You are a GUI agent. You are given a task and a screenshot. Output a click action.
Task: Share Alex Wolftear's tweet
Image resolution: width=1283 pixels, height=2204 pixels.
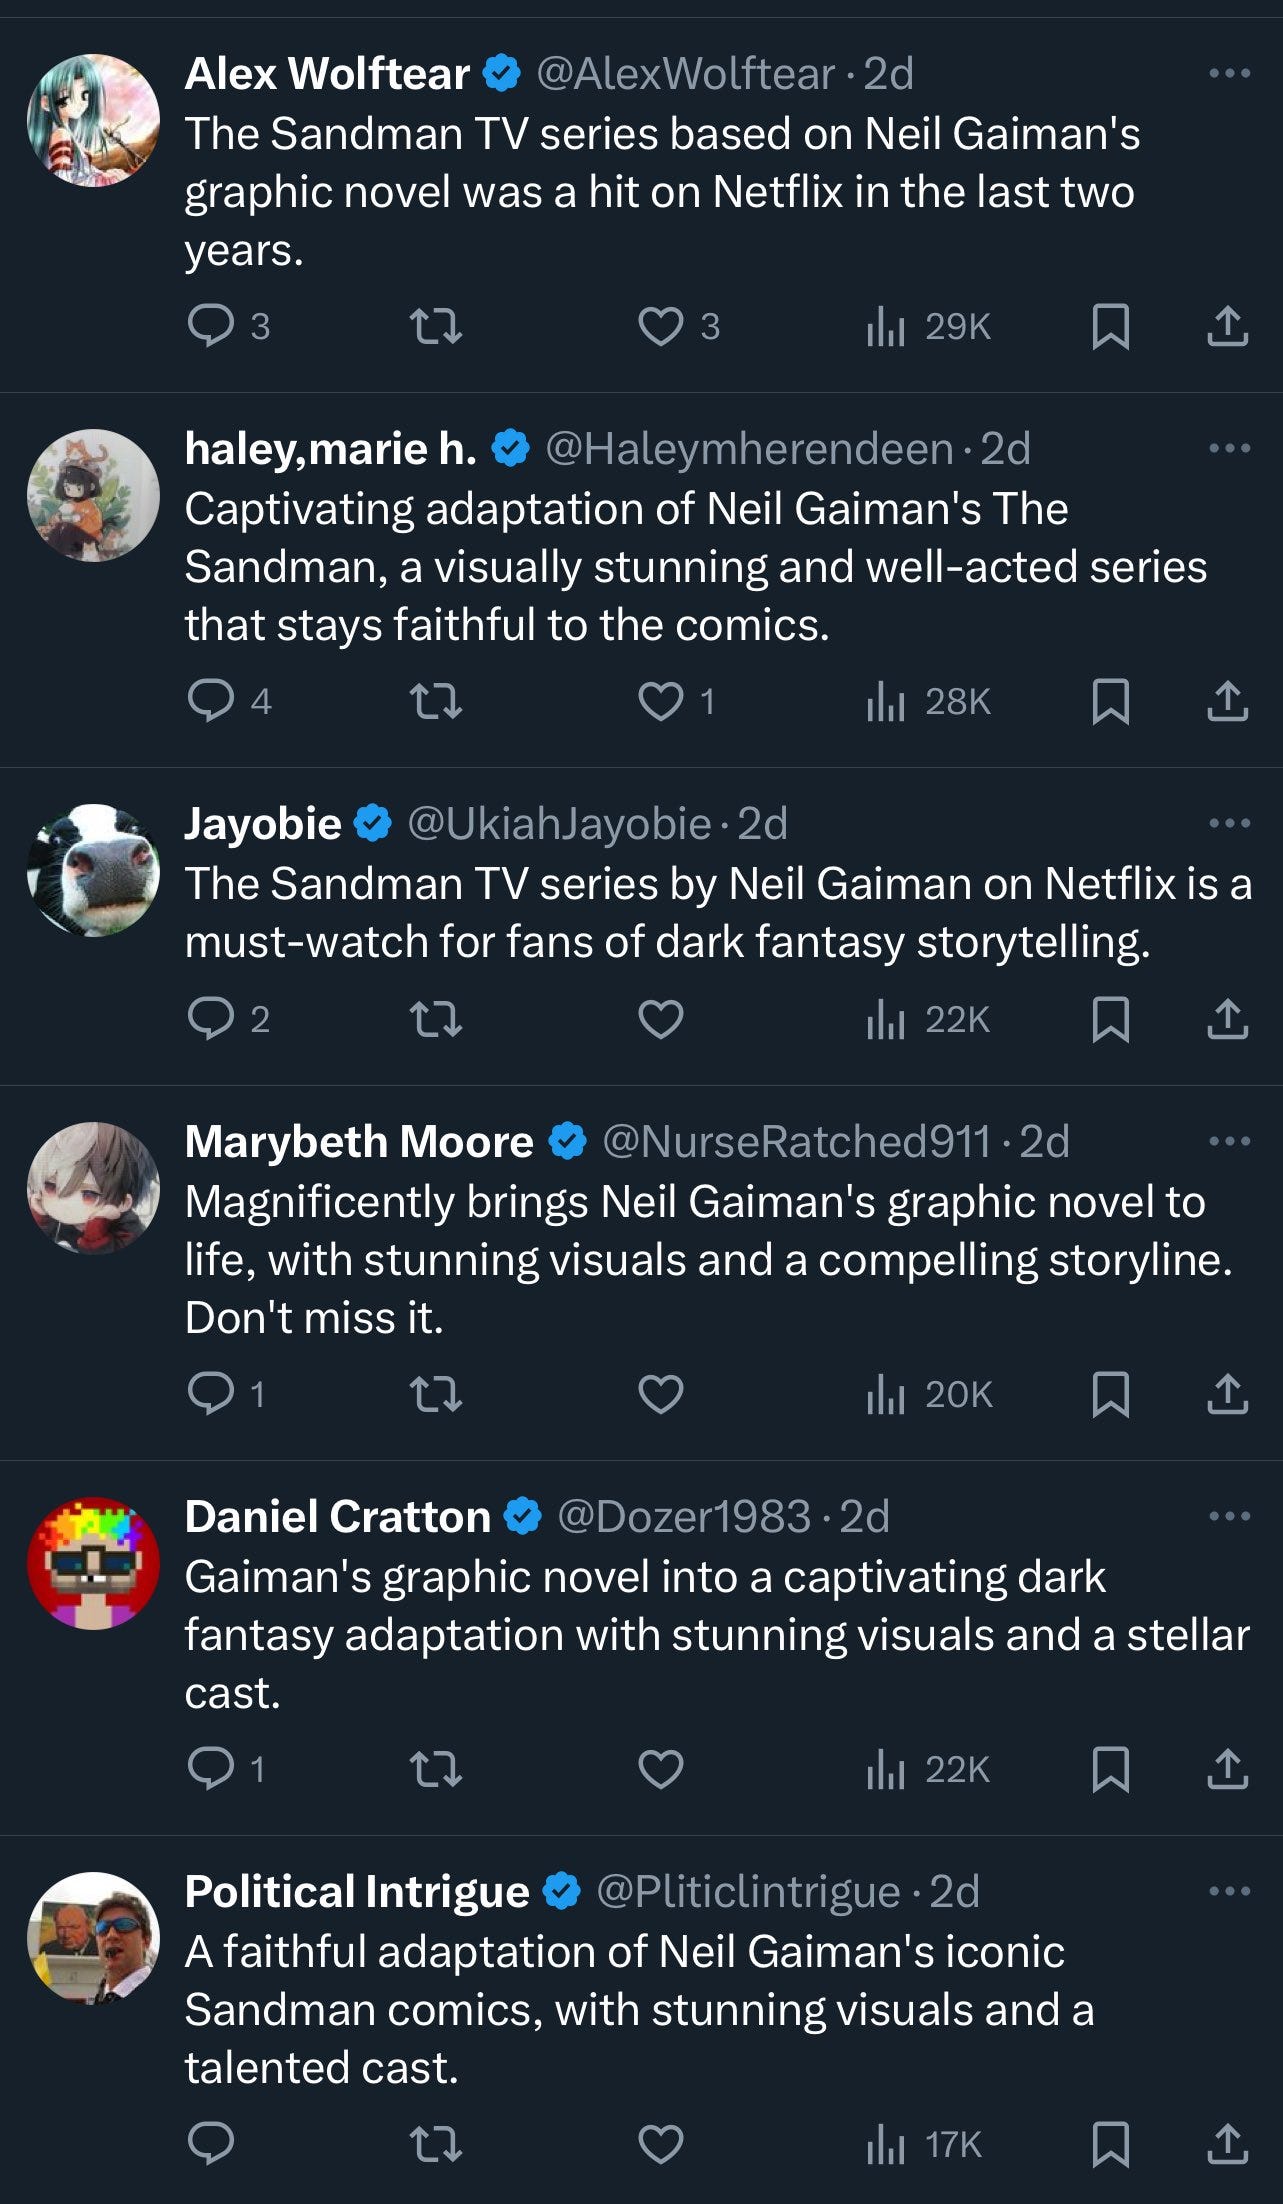pyautogui.click(x=1227, y=326)
